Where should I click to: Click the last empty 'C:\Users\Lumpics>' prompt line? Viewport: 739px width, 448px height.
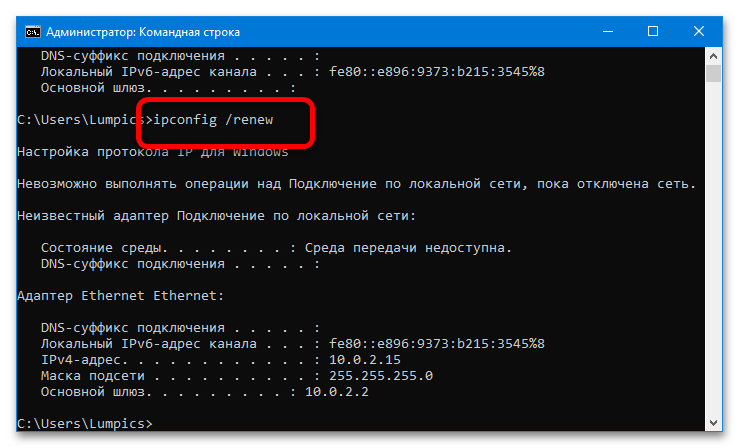coord(85,424)
